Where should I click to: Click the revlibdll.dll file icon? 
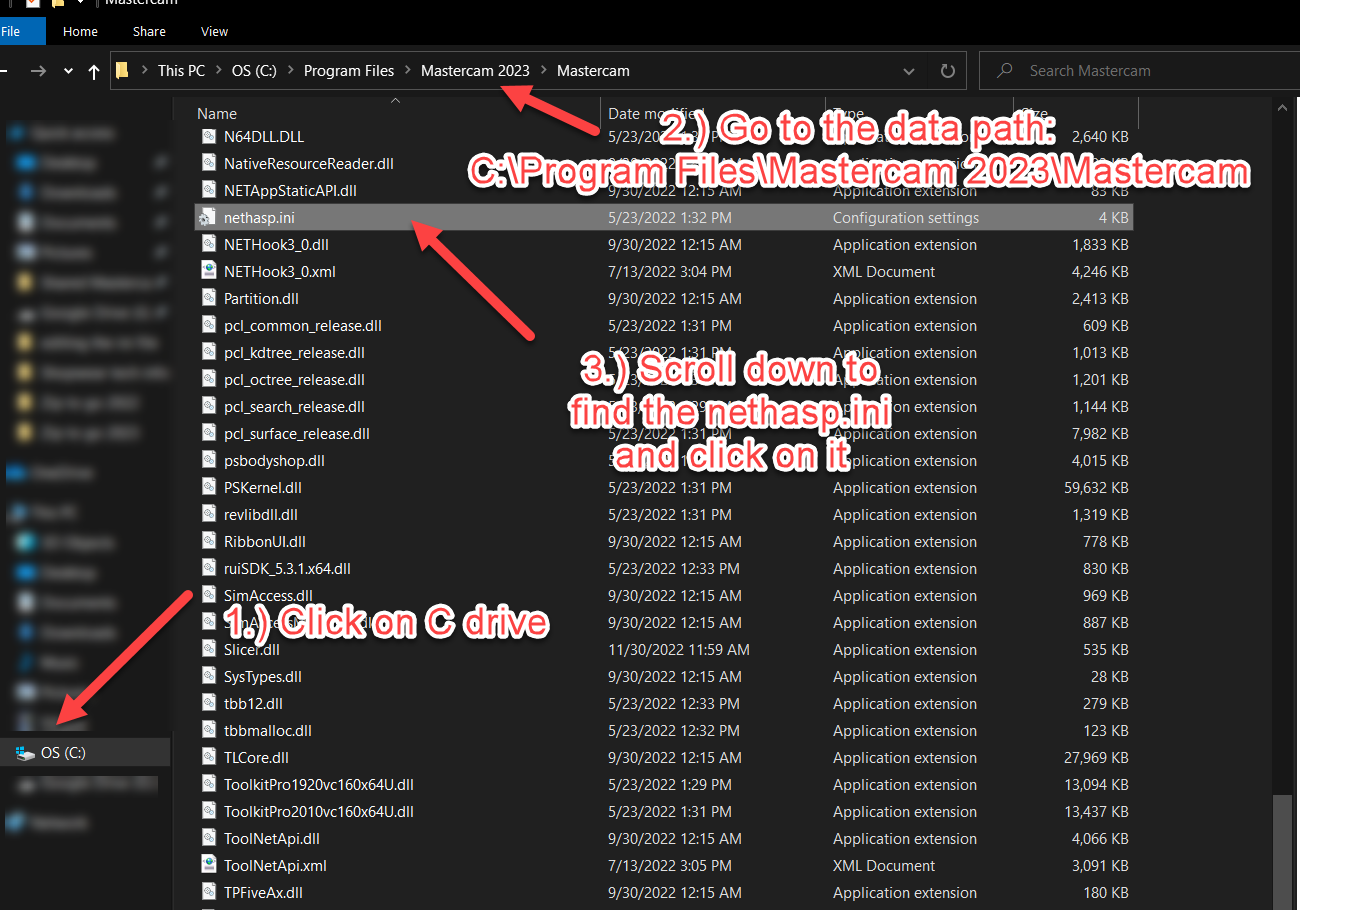click(x=208, y=514)
